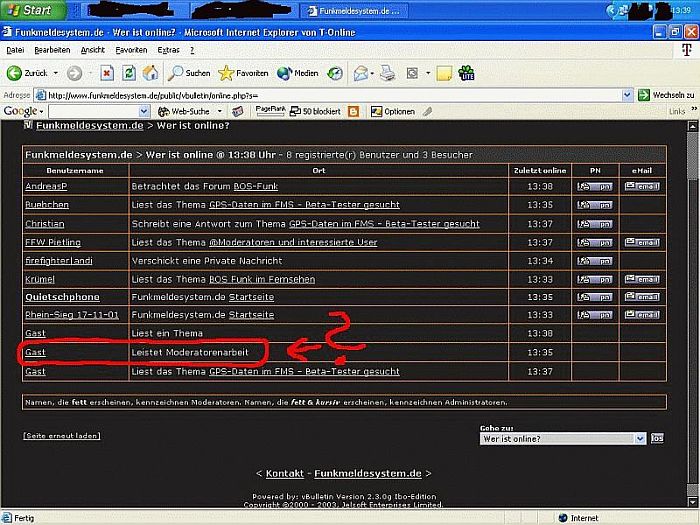Send PN to AndreasP
Viewport: 700px width, 525px height.
tap(595, 186)
